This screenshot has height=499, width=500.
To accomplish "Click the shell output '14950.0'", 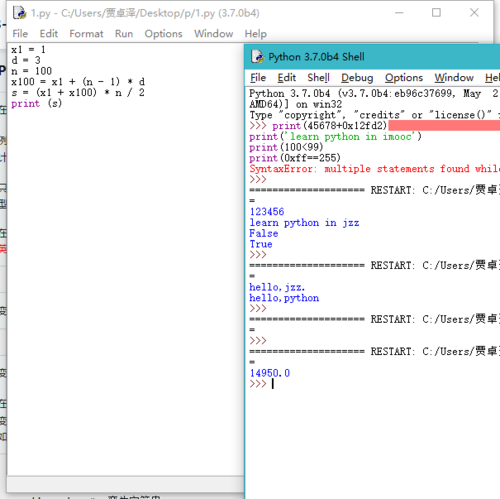I will pos(270,373).
